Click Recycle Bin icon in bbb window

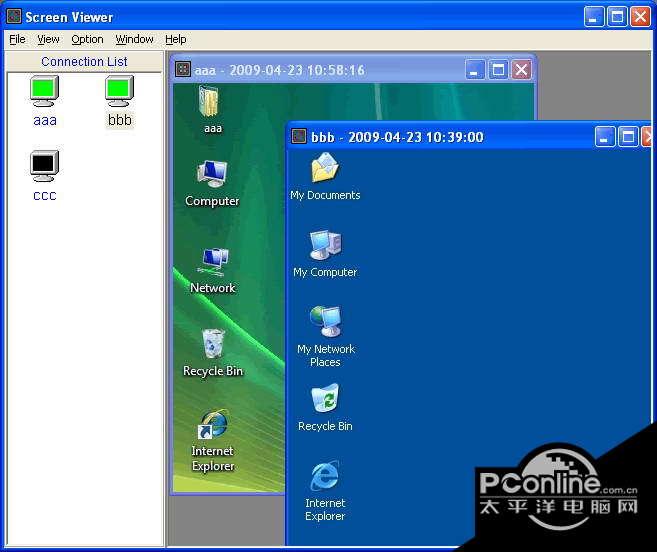325,398
